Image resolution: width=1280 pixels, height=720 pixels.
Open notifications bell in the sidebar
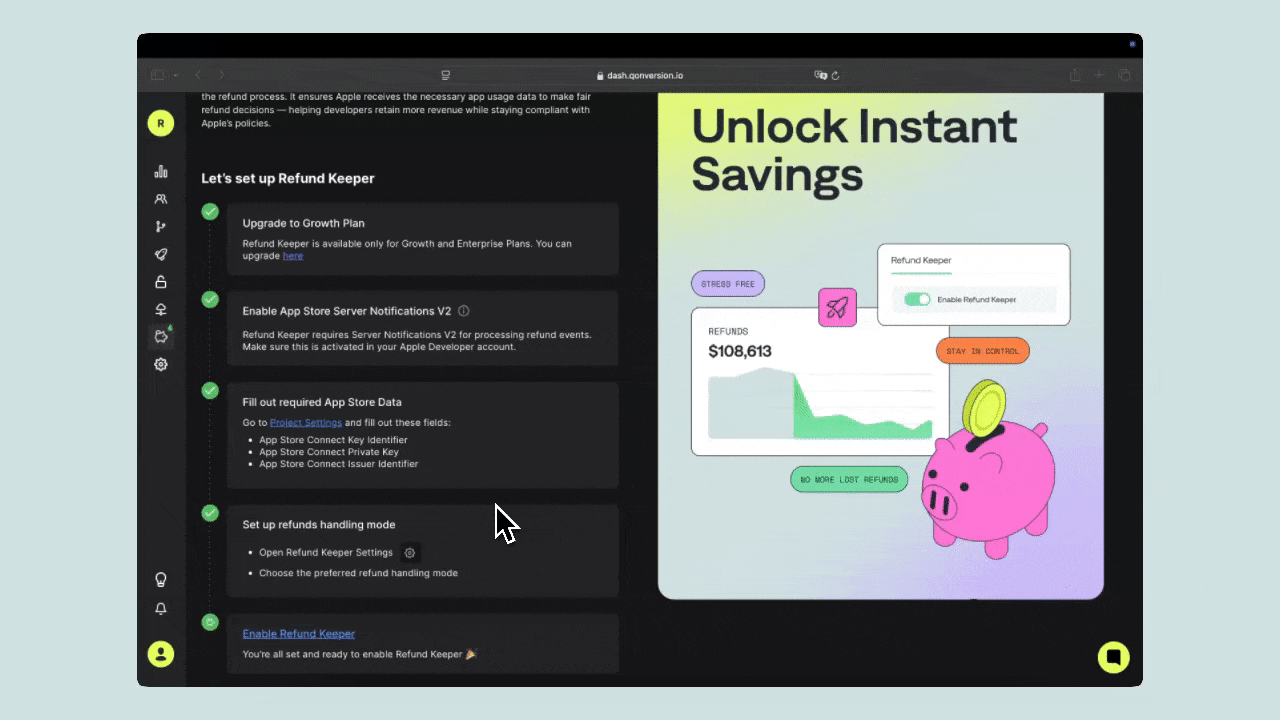coord(161,608)
